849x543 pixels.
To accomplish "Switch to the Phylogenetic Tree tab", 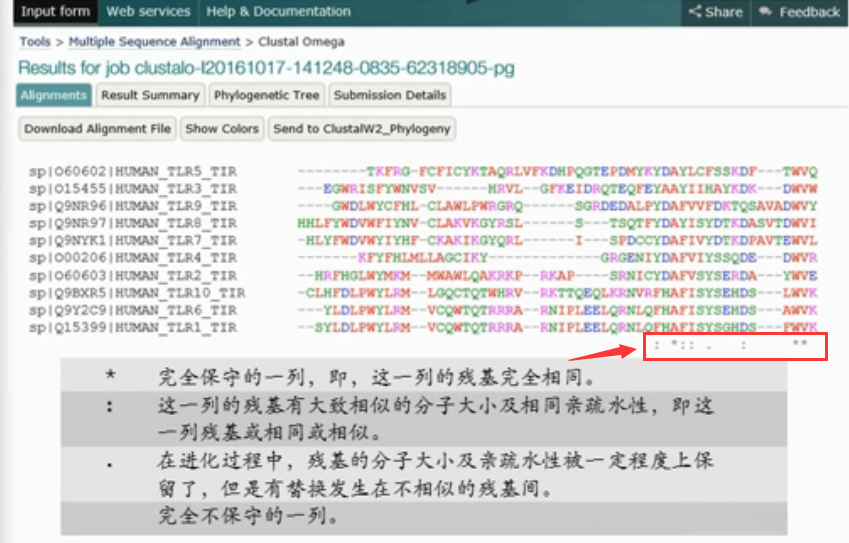I will 266,95.
